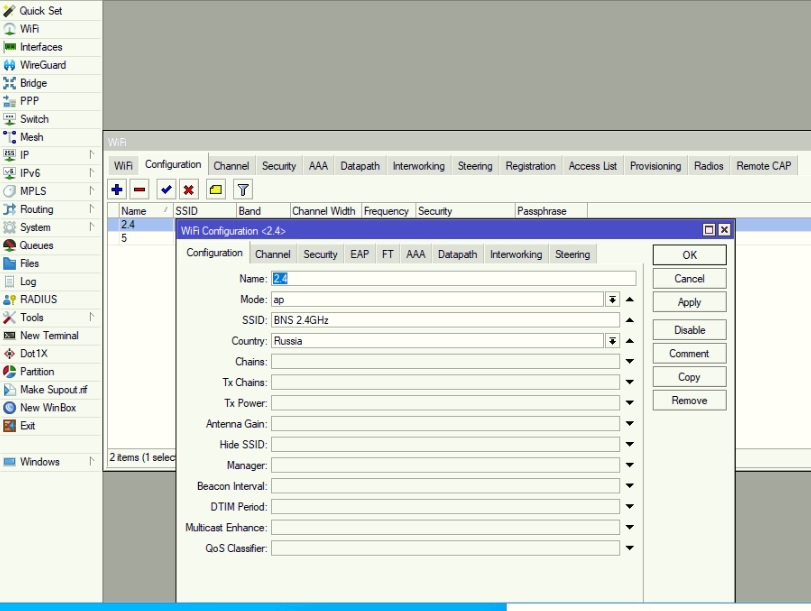811x611 pixels.
Task: Click the Filter funnel toolbar icon
Action: click(x=243, y=190)
